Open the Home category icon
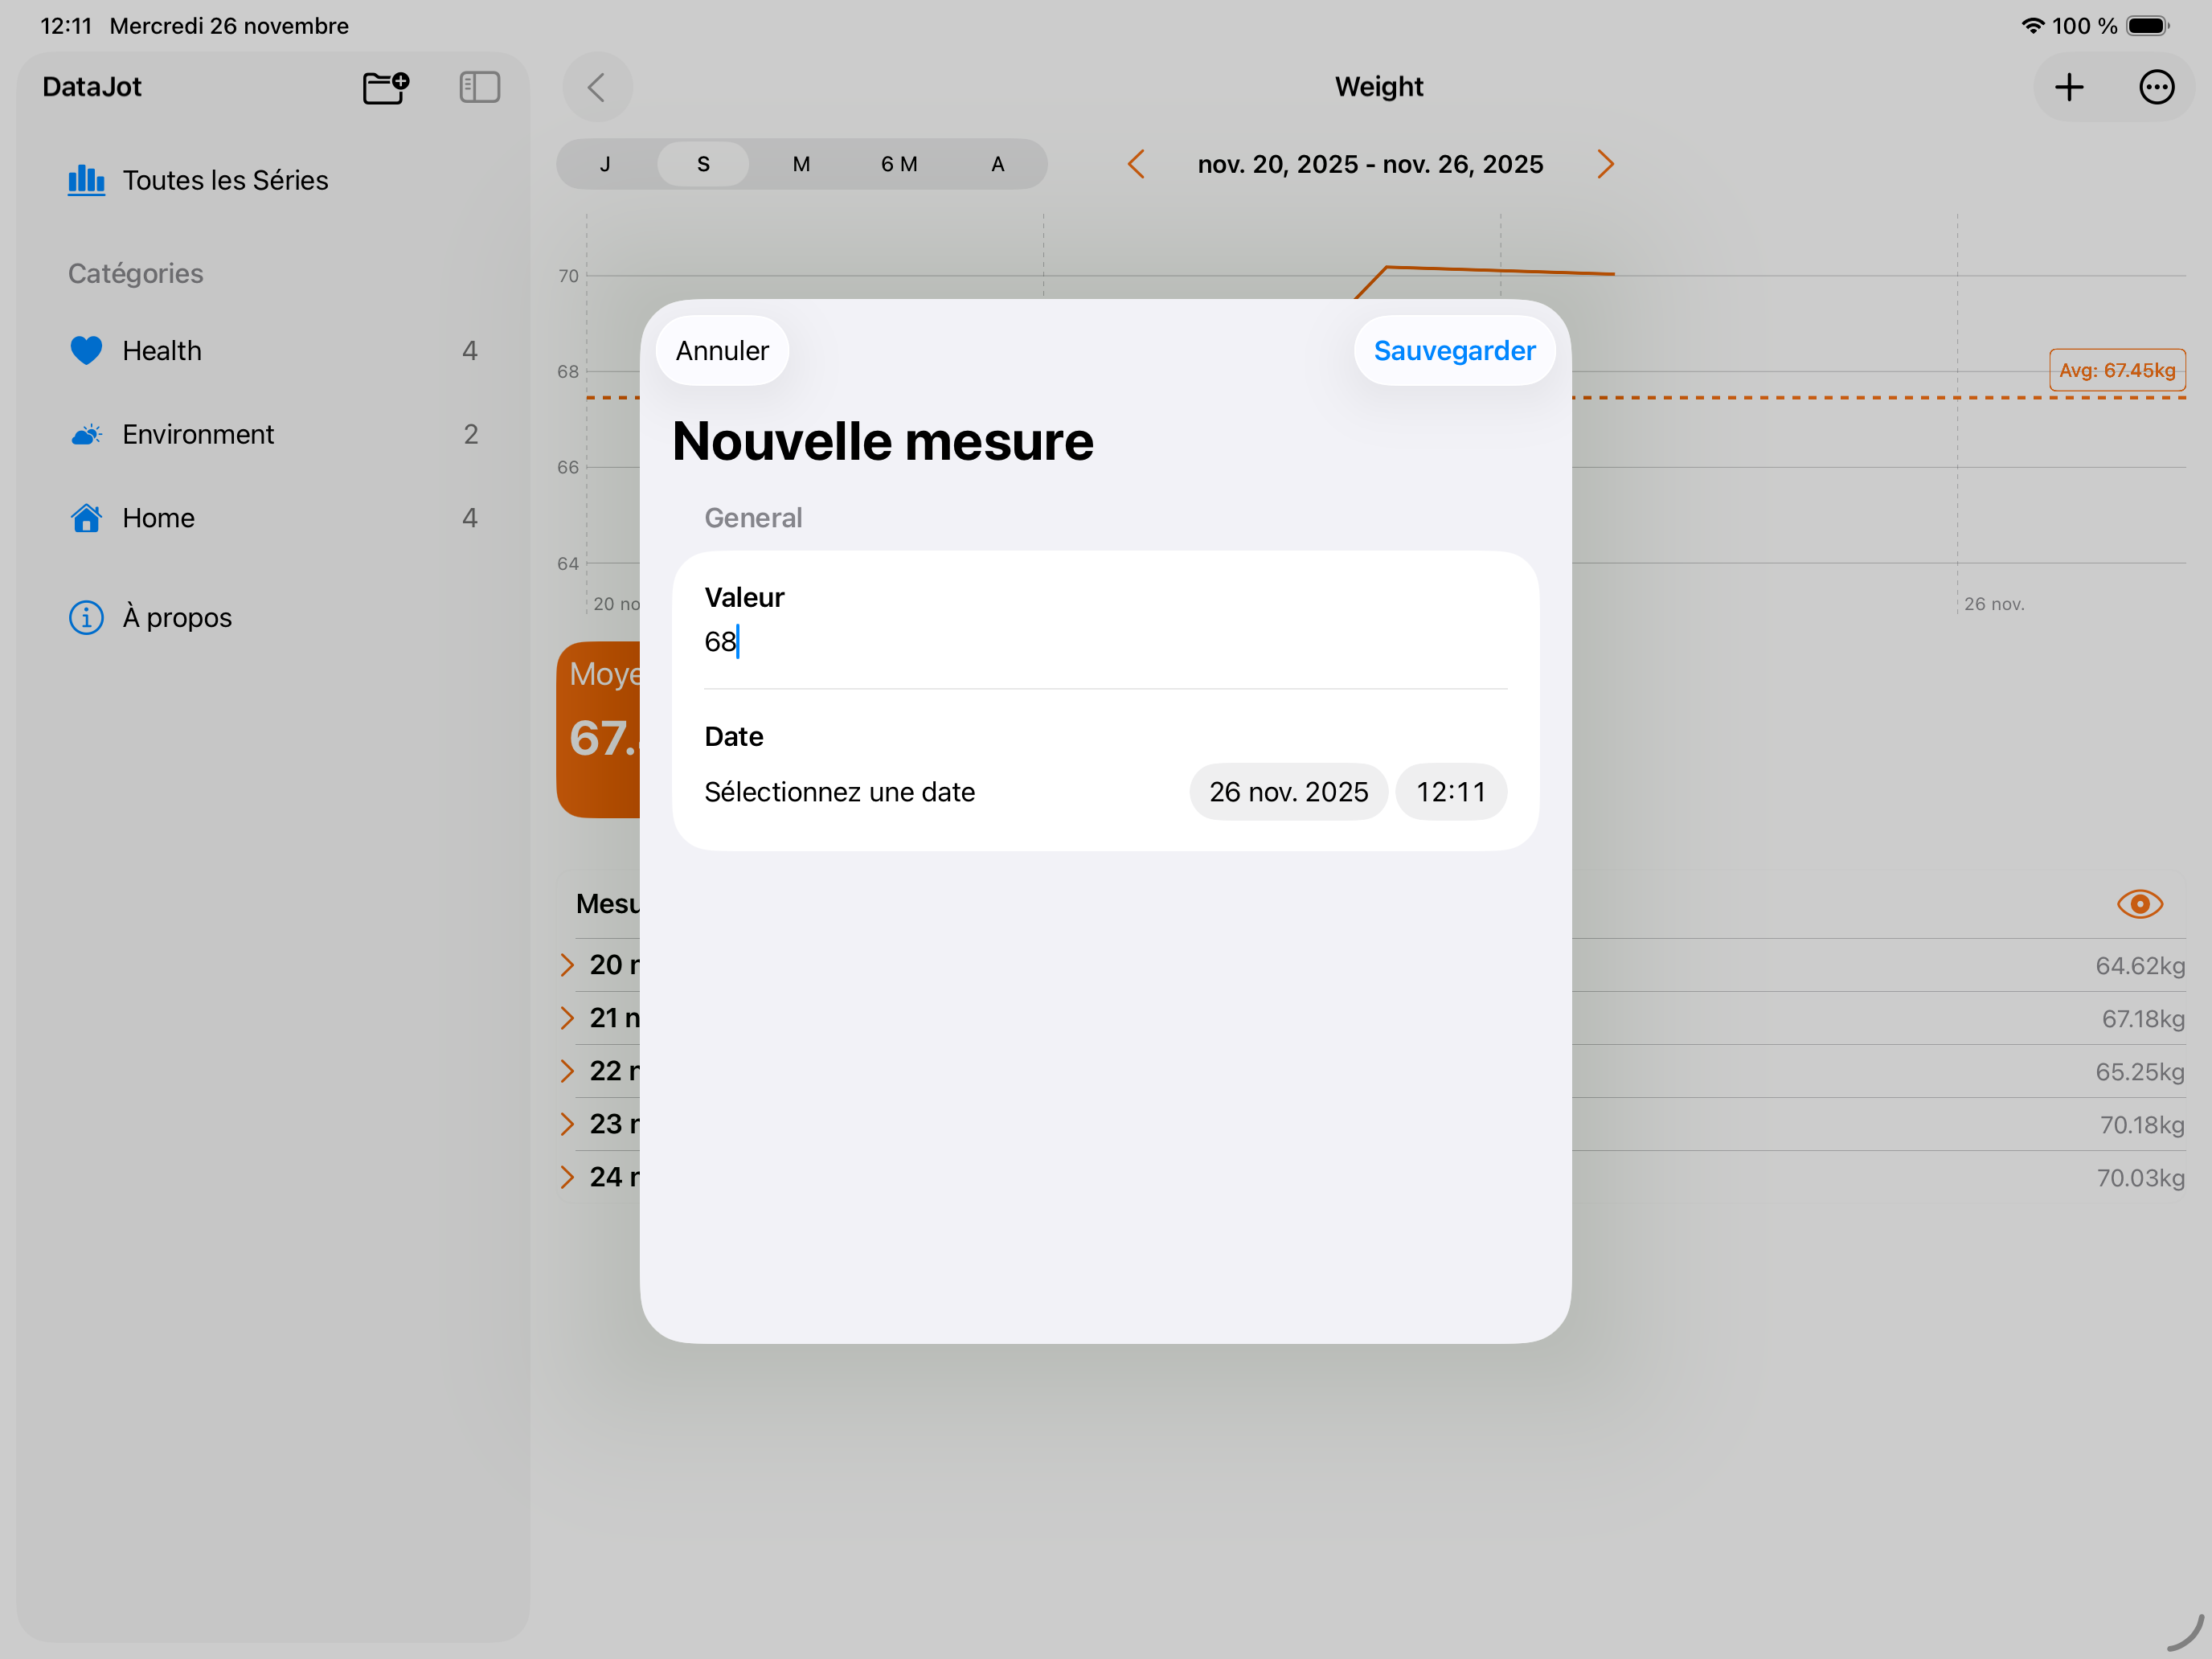The width and height of the screenshot is (2212, 1659). click(x=86, y=517)
